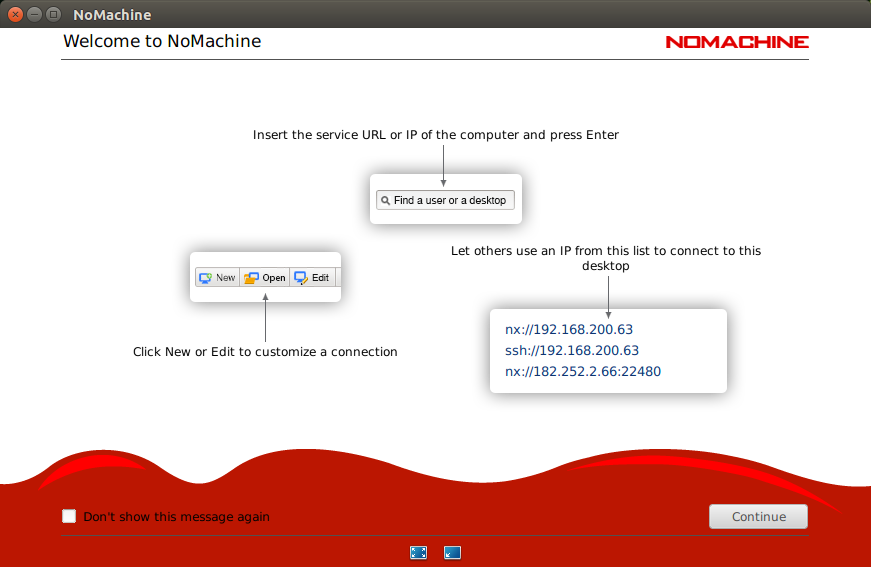Click the "Find a user or a desktop" search box
This screenshot has width=871, height=567.
coord(445,200)
